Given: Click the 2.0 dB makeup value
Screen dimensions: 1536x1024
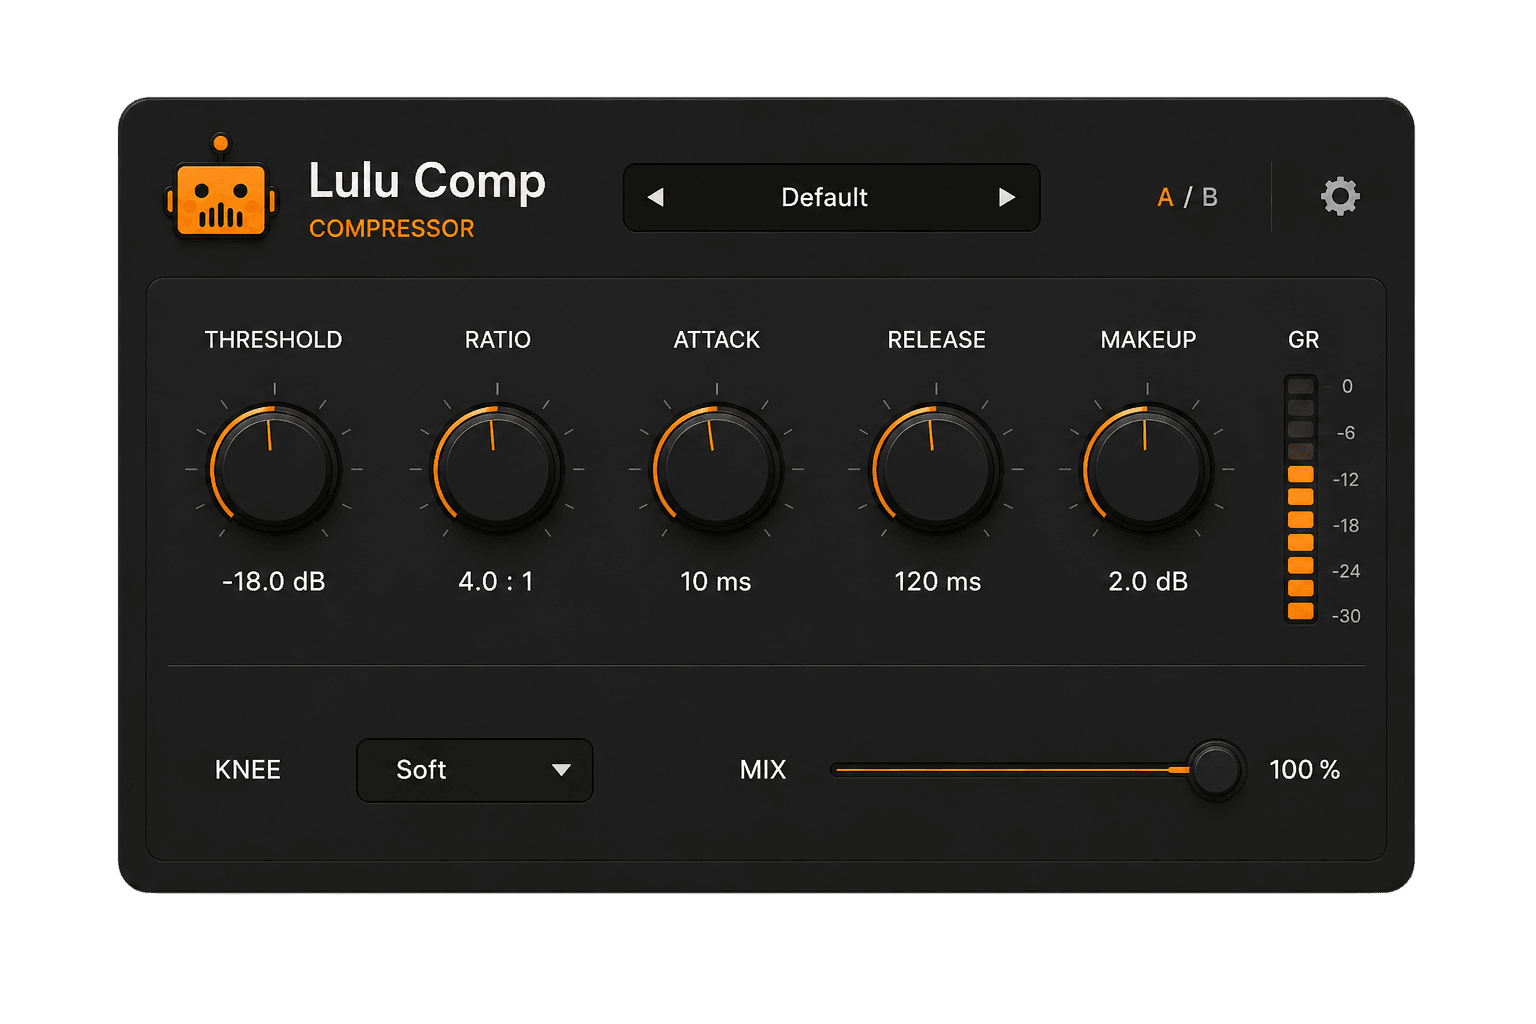Looking at the screenshot, I should [x=1148, y=581].
